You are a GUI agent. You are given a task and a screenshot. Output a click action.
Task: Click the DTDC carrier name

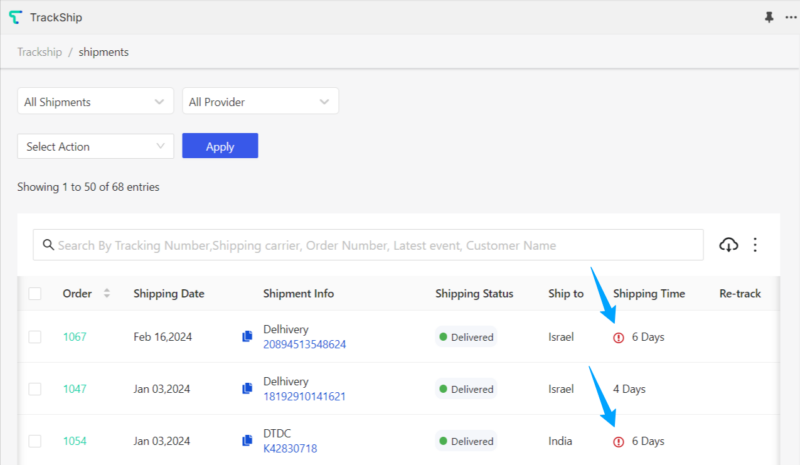tap(277, 433)
